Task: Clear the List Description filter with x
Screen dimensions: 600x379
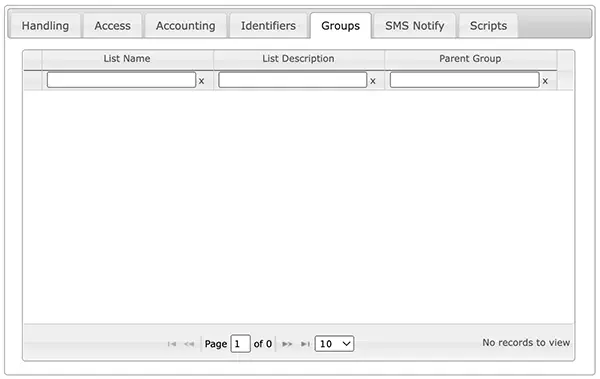Action: coord(373,81)
